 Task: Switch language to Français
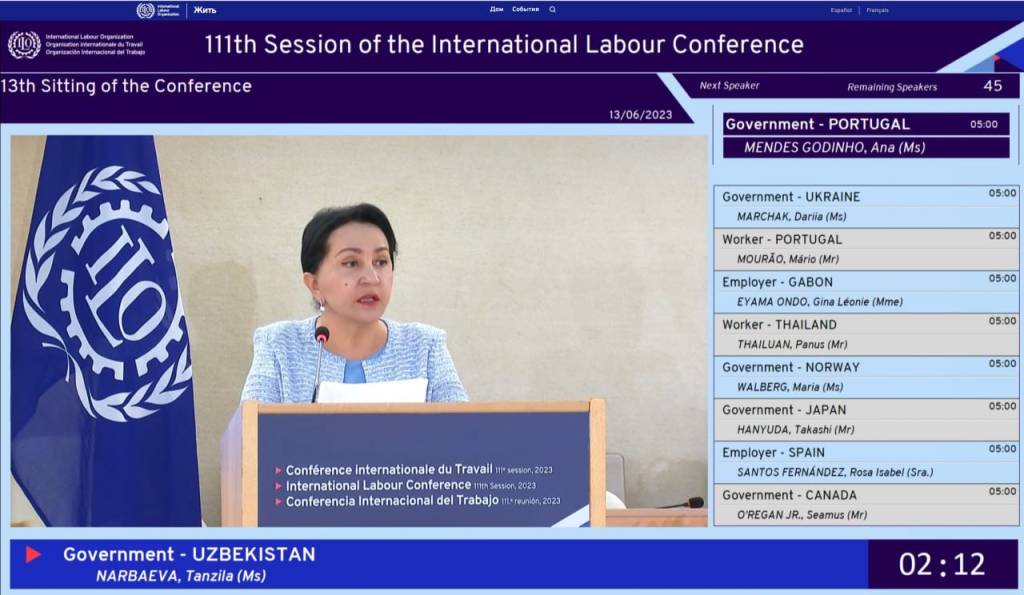click(x=877, y=10)
